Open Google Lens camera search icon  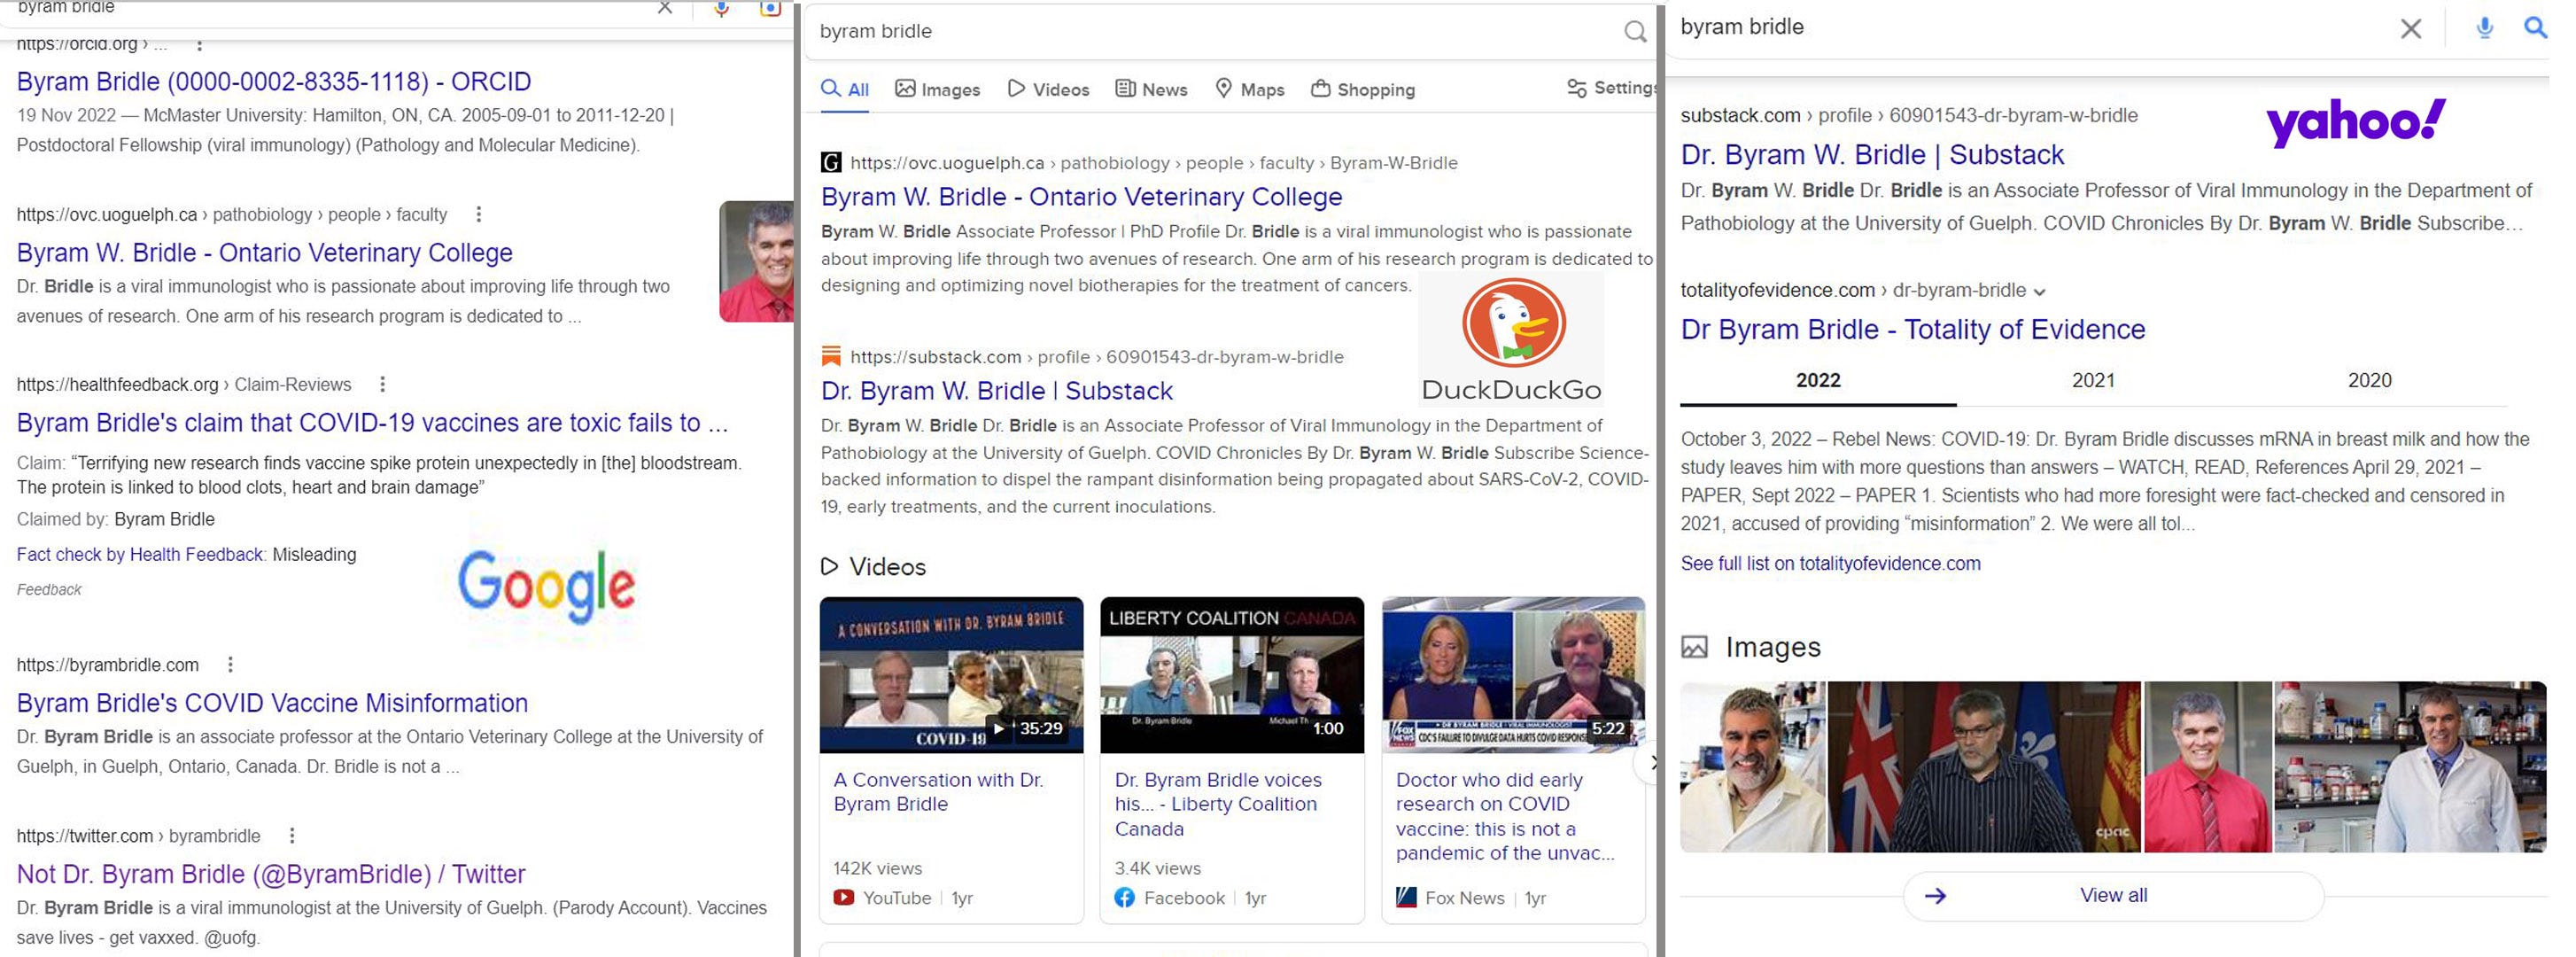pyautogui.click(x=770, y=8)
